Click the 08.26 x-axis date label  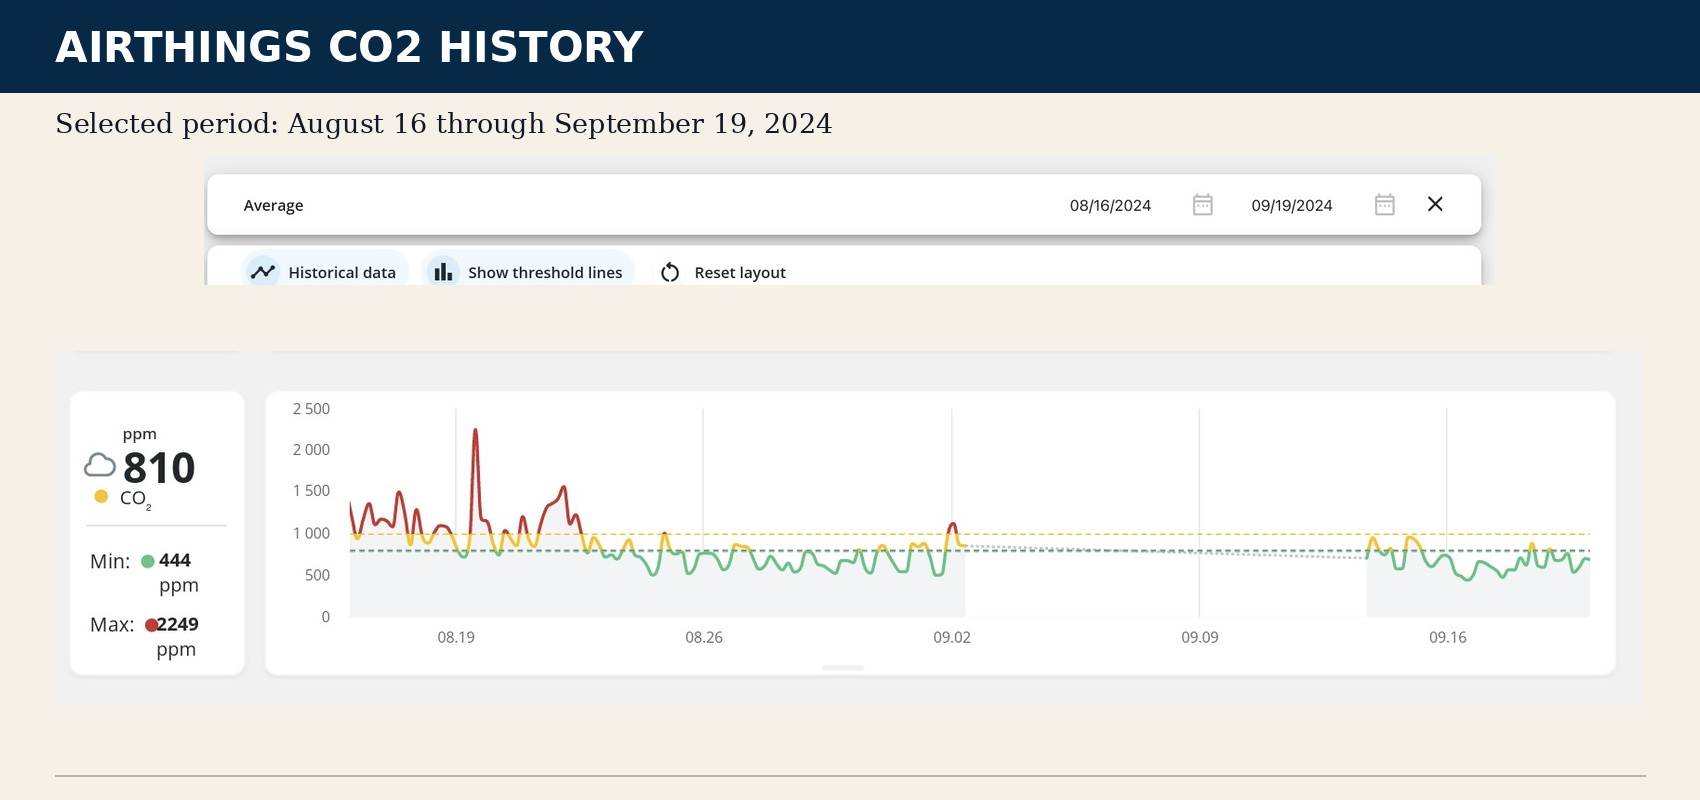704,637
